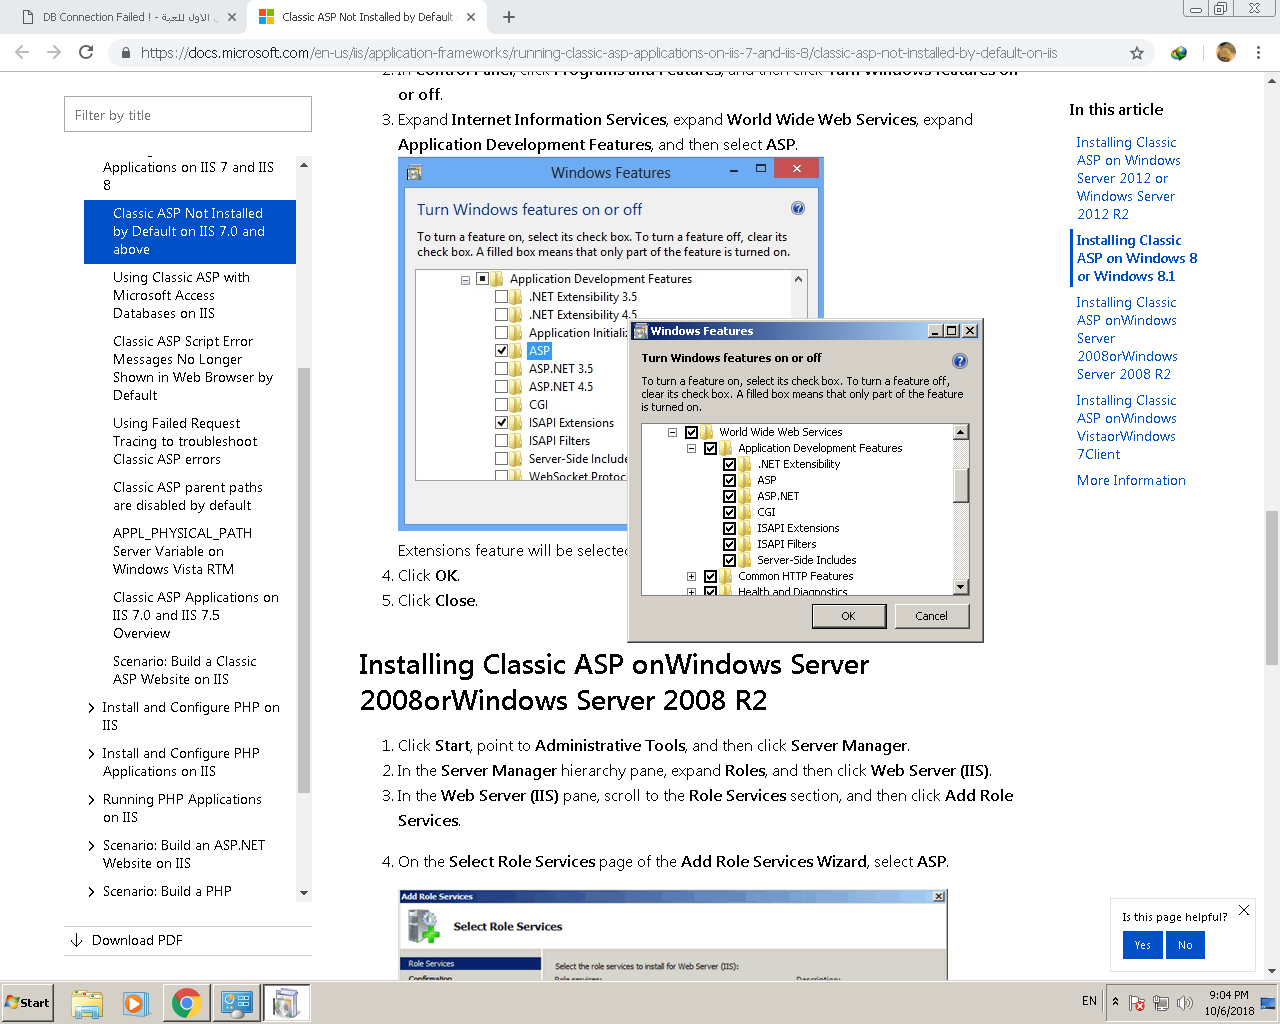Image resolution: width=1280 pixels, height=1024 pixels.
Task: Uncheck the World Wide Web Services checkbox
Action: click(x=691, y=432)
